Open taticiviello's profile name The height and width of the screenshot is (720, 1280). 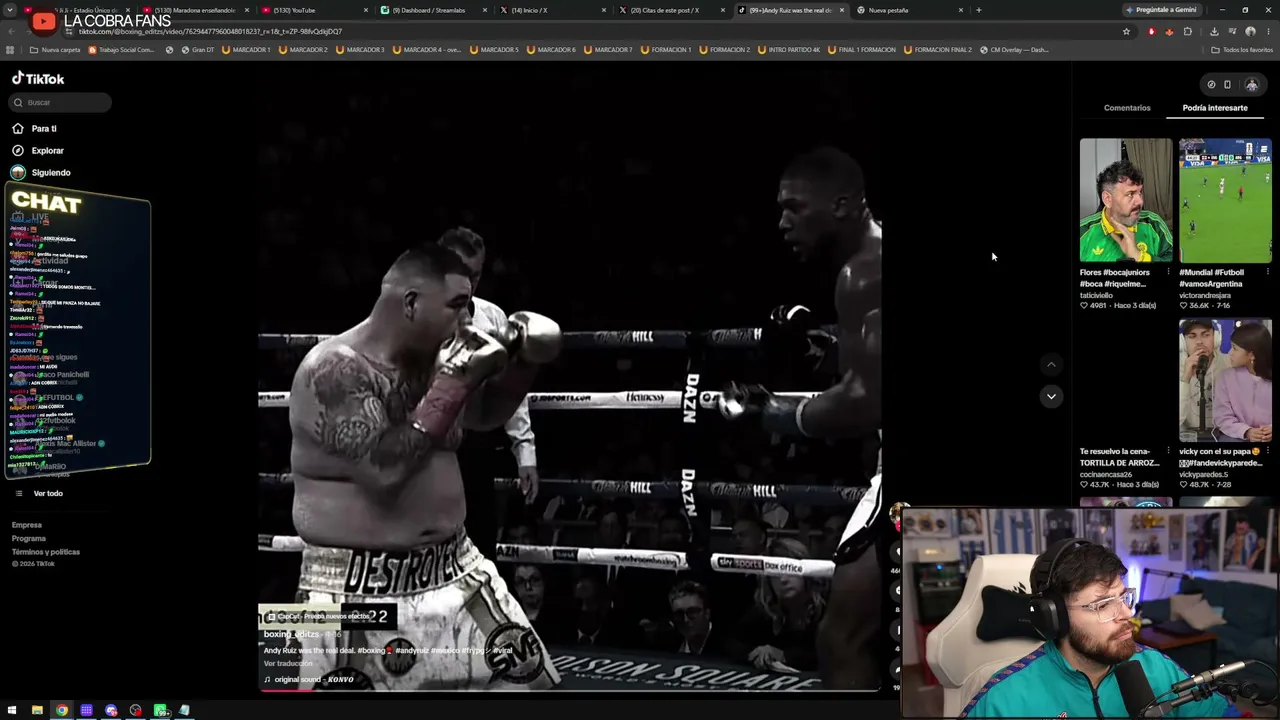tap(1101, 295)
